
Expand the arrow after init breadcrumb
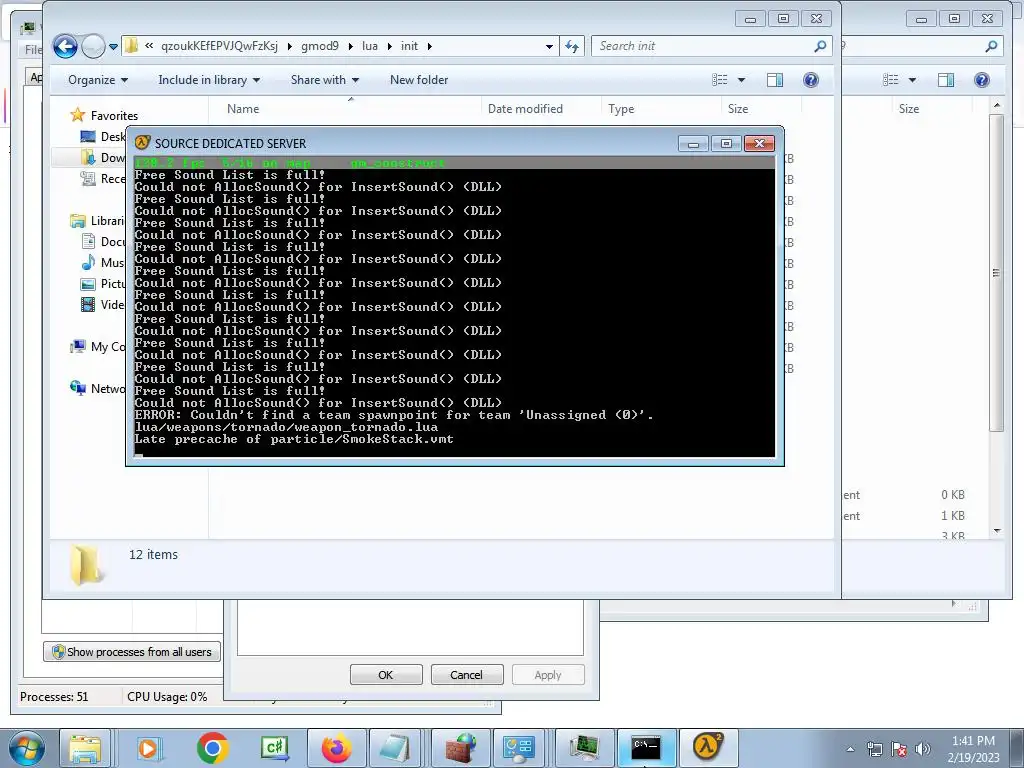[430, 46]
